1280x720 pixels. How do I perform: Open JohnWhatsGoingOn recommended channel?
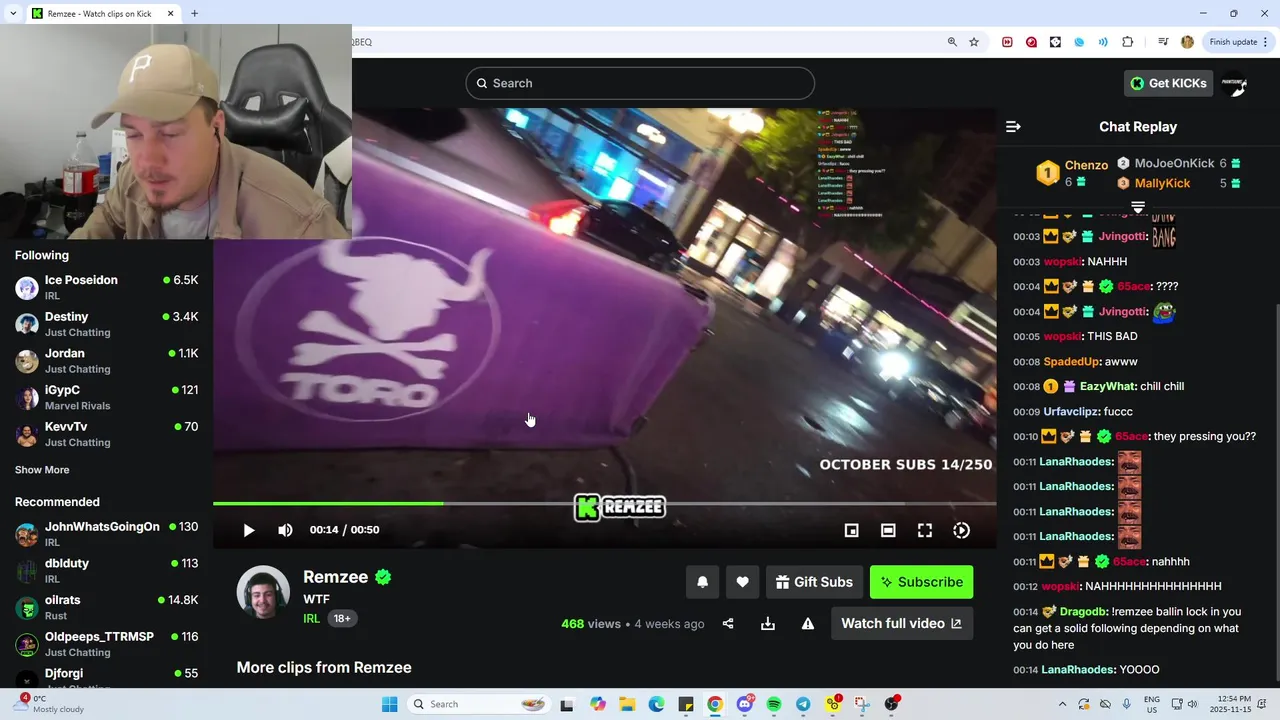(106, 534)
